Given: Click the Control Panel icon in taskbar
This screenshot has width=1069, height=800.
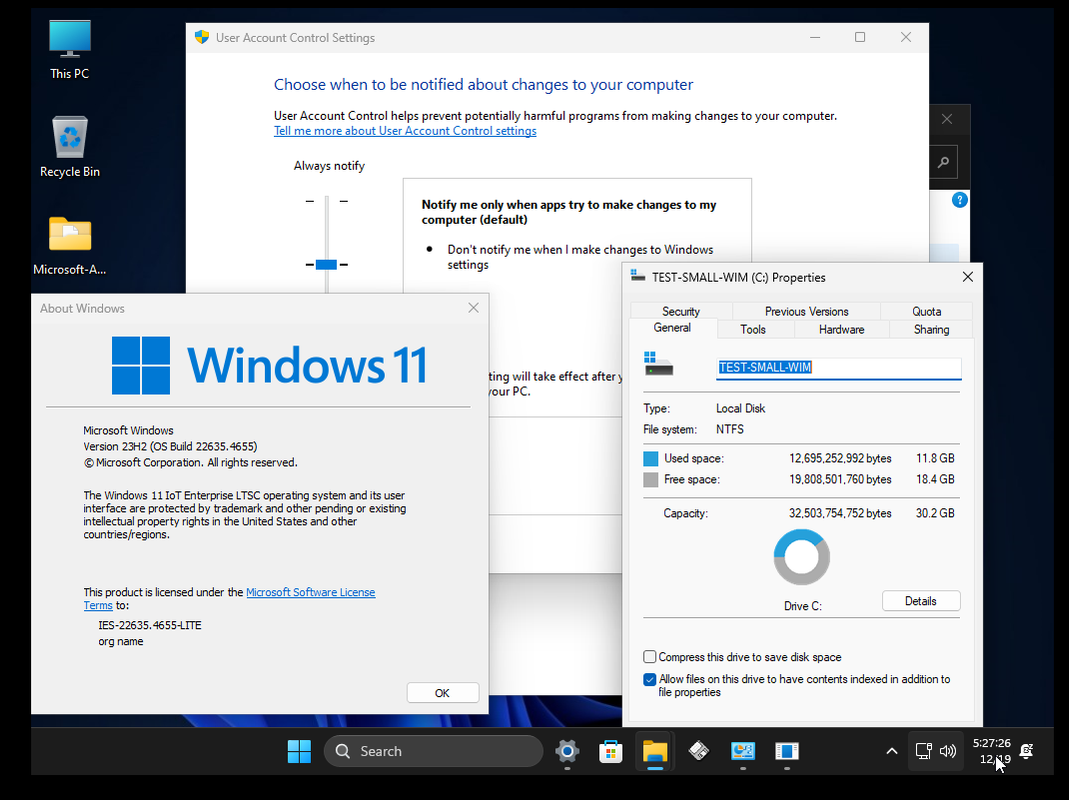Looking at the screenshot, I should click(x=742, y=751).
